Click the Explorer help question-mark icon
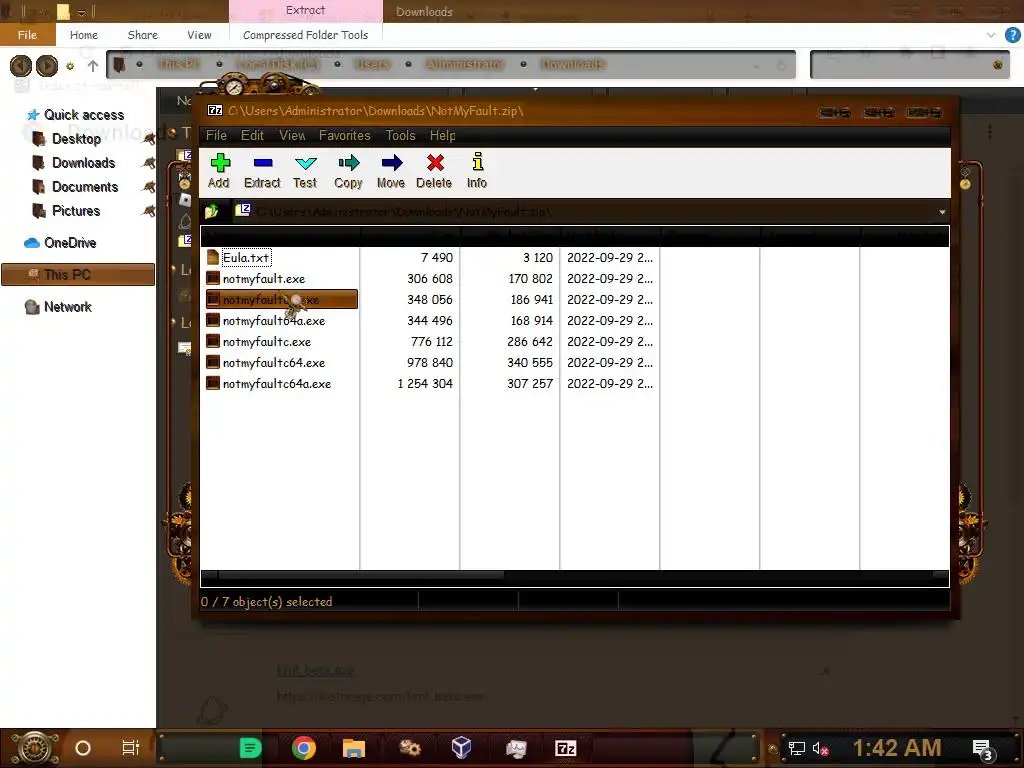This screenshot has width=1024, height=768. pyautogui.click(x=1012, y=35)
